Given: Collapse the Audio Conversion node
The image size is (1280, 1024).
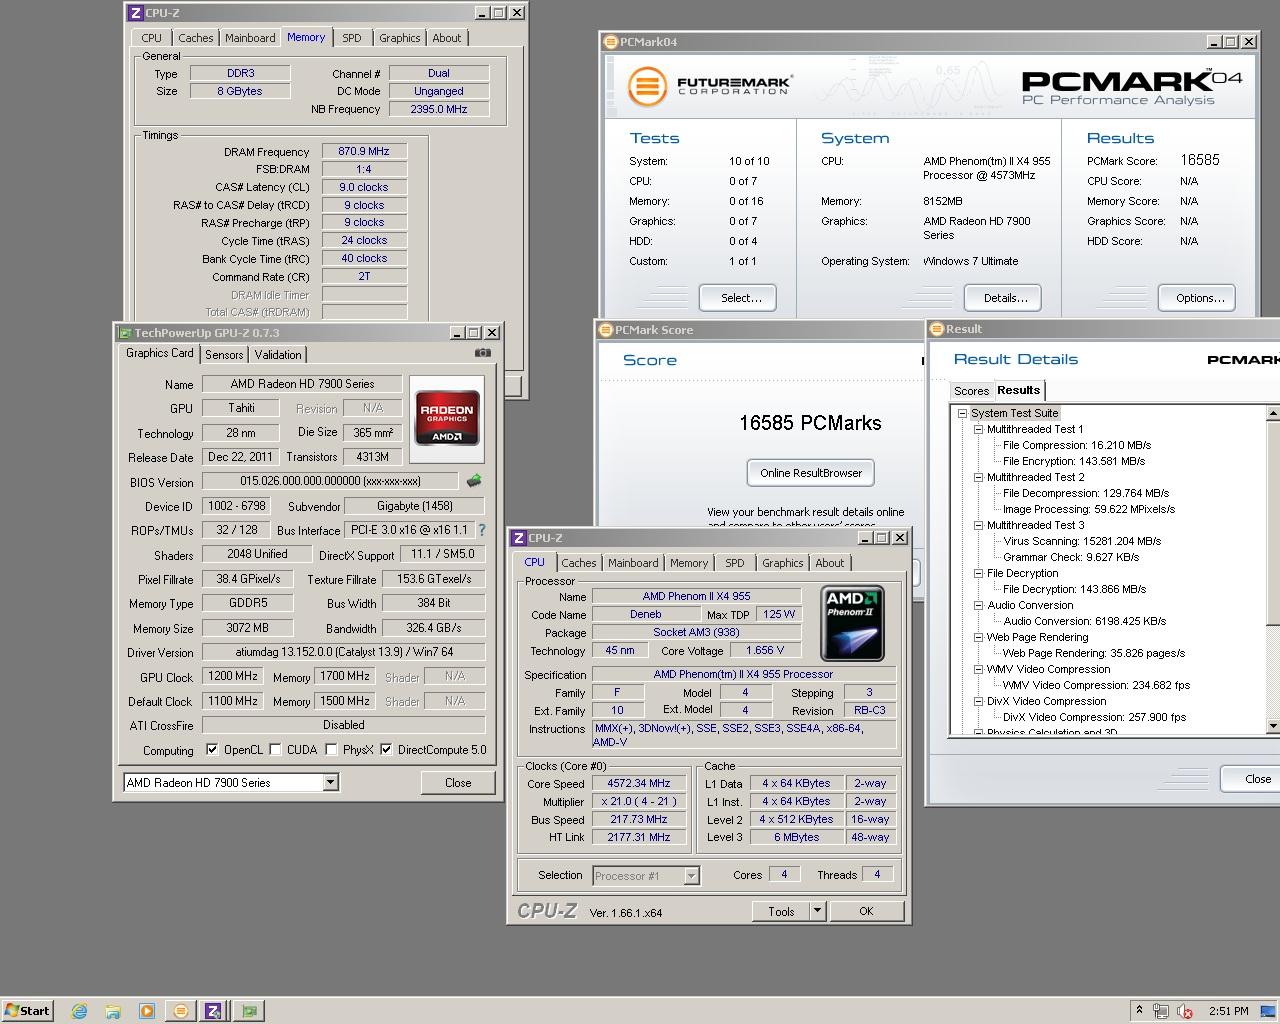Looking at the screenshot, I should [979, 605].
